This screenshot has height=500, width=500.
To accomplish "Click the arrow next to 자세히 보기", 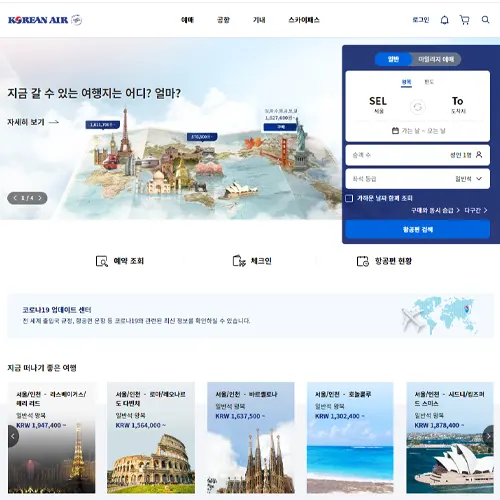I will (x=54, y=122).
